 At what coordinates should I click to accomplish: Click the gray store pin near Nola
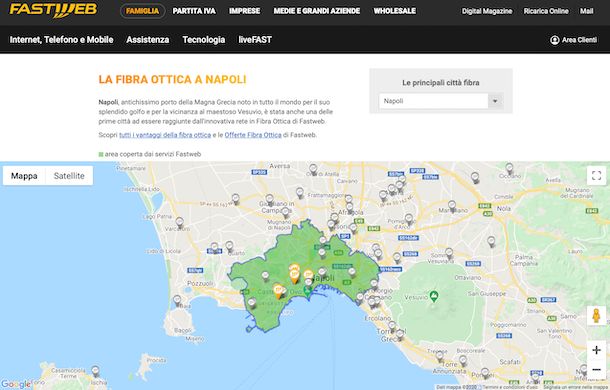click(x=491, y=242)
